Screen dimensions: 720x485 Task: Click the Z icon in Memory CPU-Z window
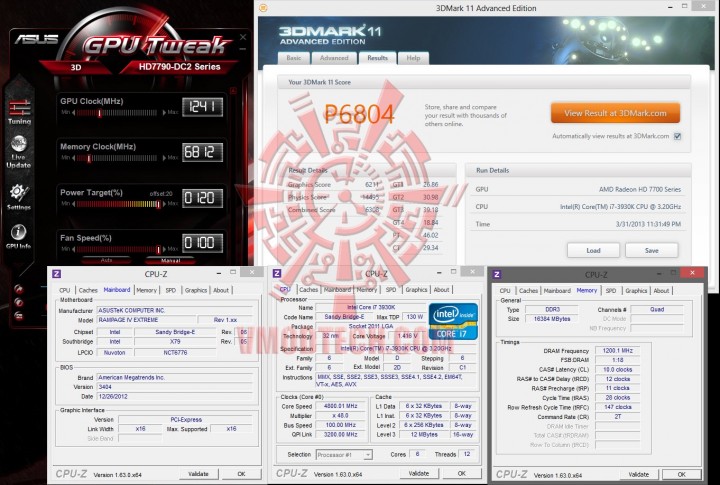pyautogui.click(x=497, y=274)
